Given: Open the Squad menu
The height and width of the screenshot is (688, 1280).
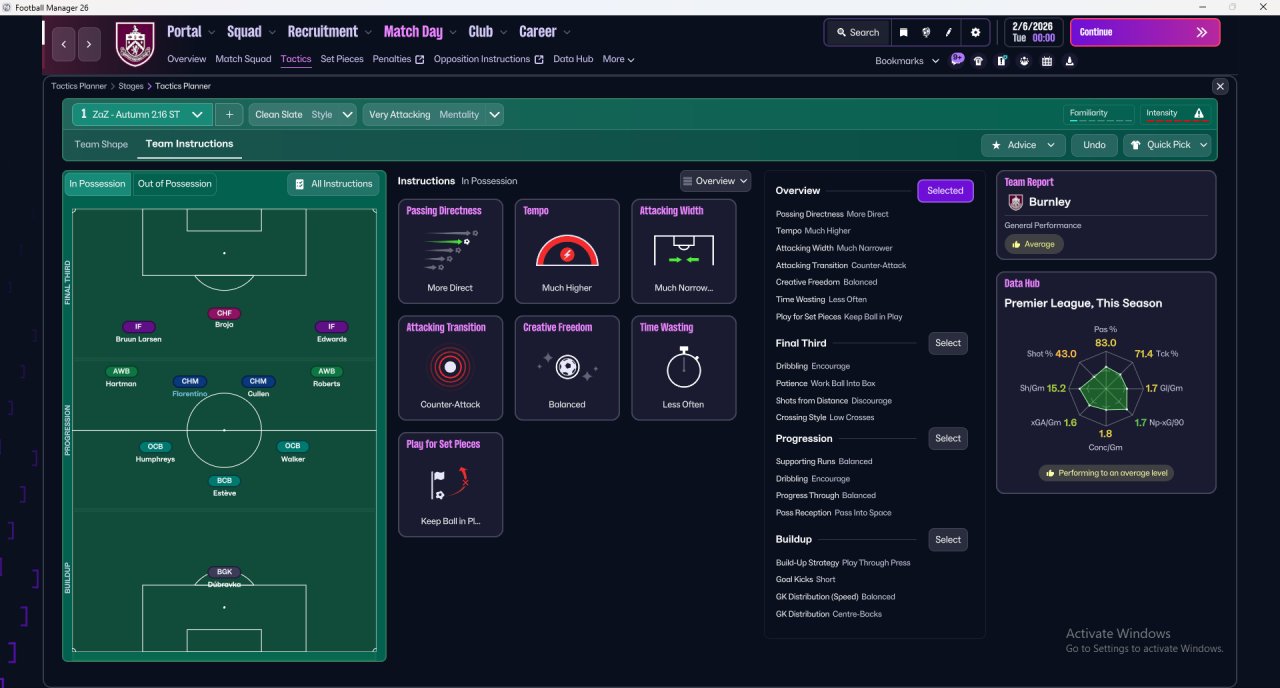Looking at the screenshot, I should [251, 32].
